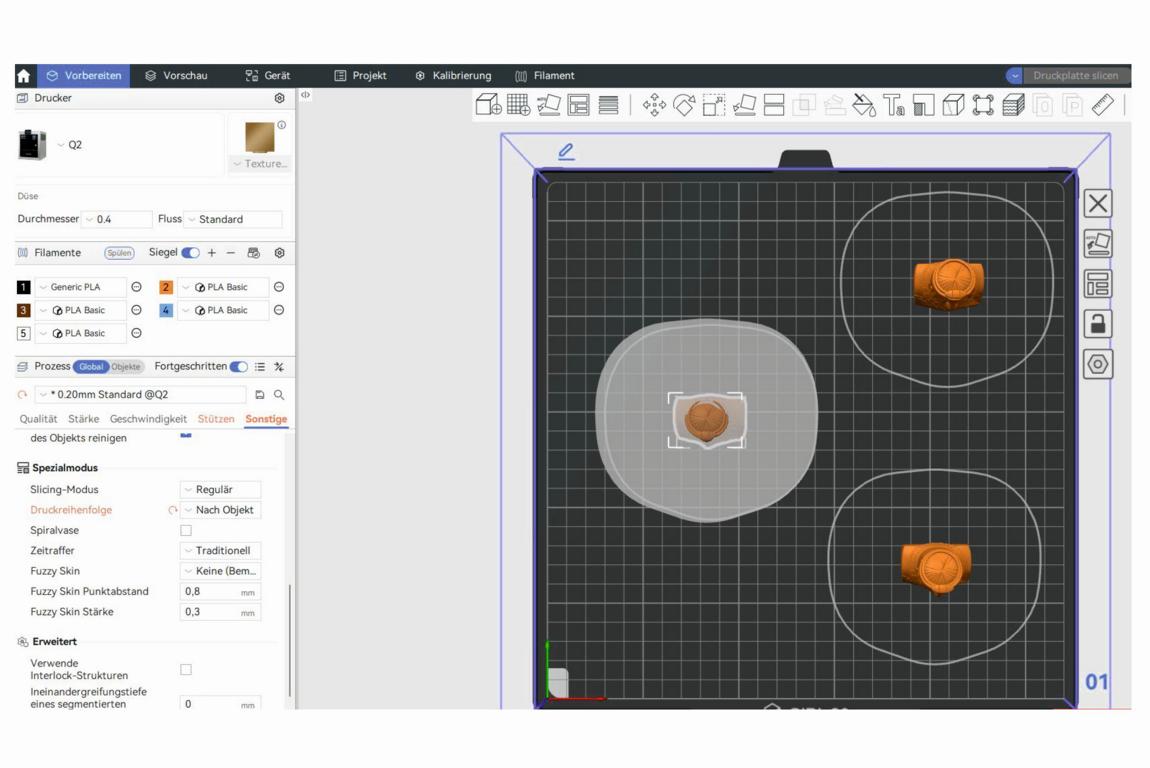Select the Rotate tool in the toolbar
The height and width of the screenshot is (768, 1150).
pyautogui.click(x=684, y=105)
